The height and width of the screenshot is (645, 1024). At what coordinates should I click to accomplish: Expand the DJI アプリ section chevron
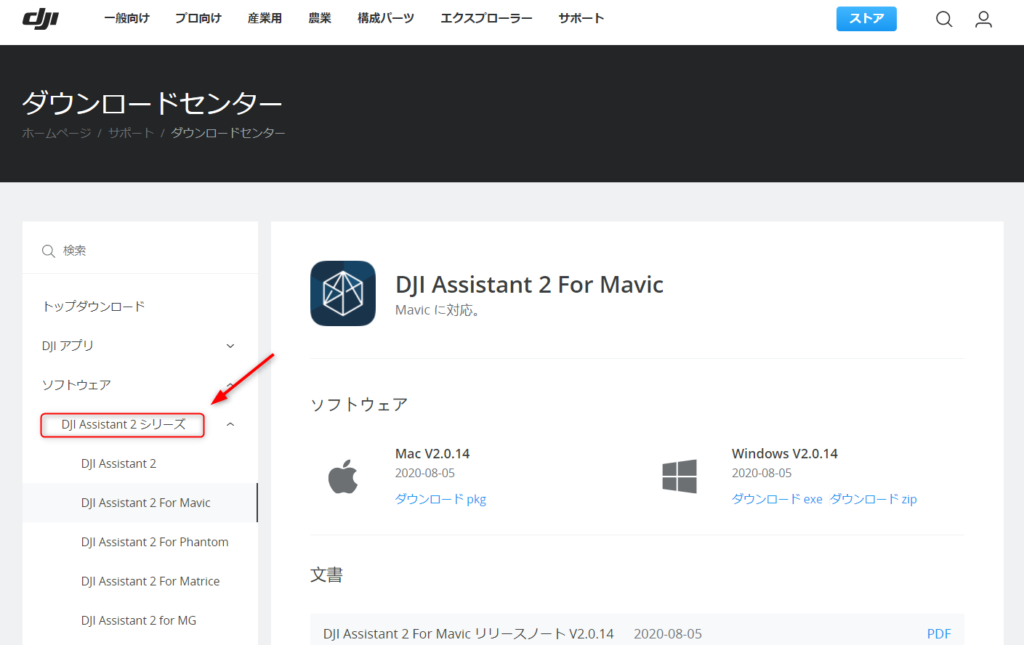[x=230, y=346]
